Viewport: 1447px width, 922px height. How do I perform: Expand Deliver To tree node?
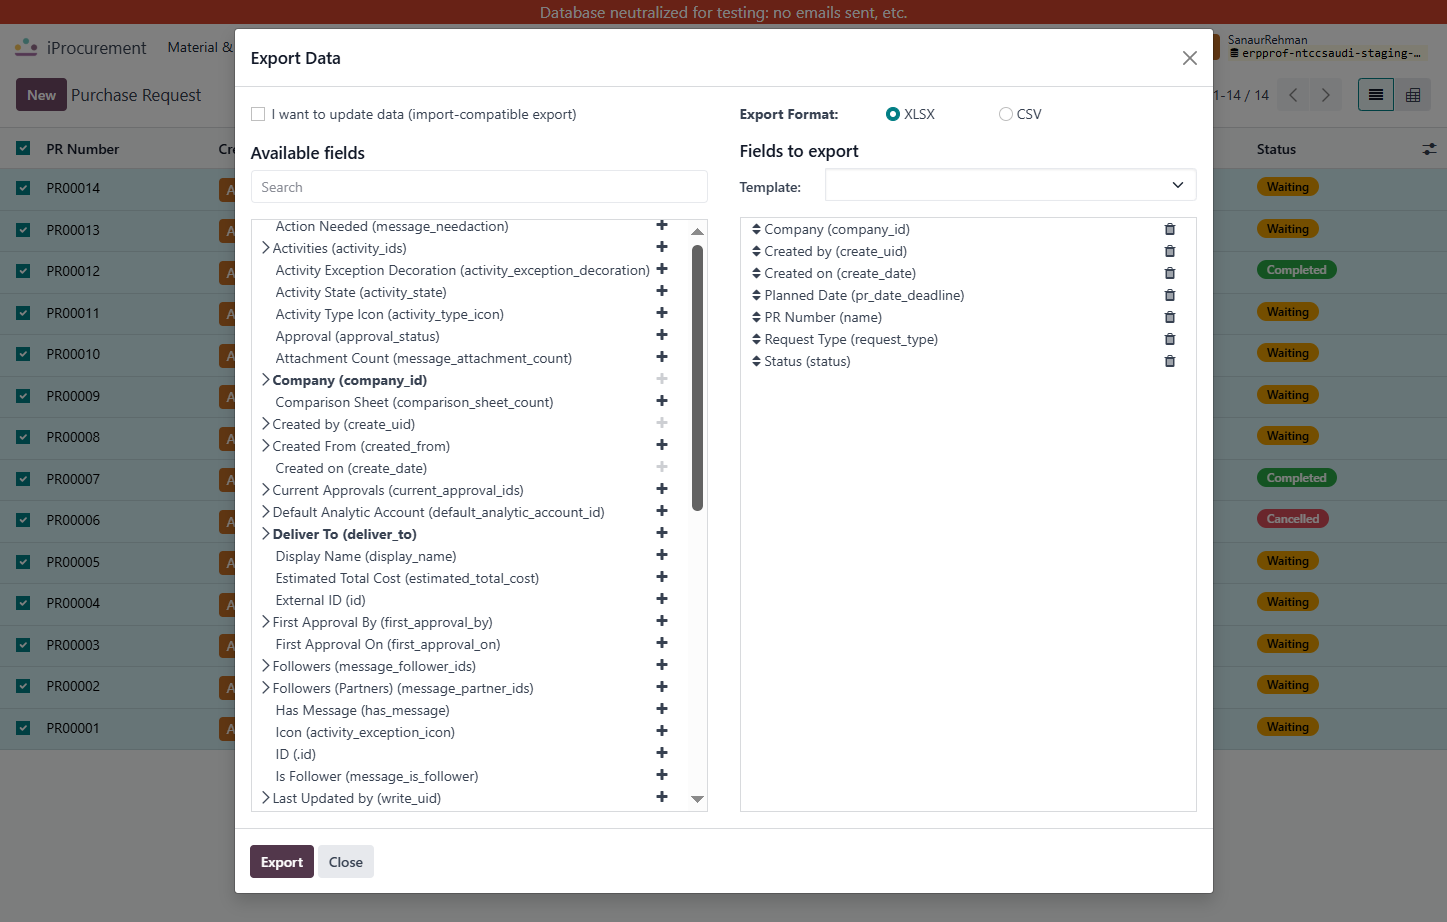click(x=265, y=534)
